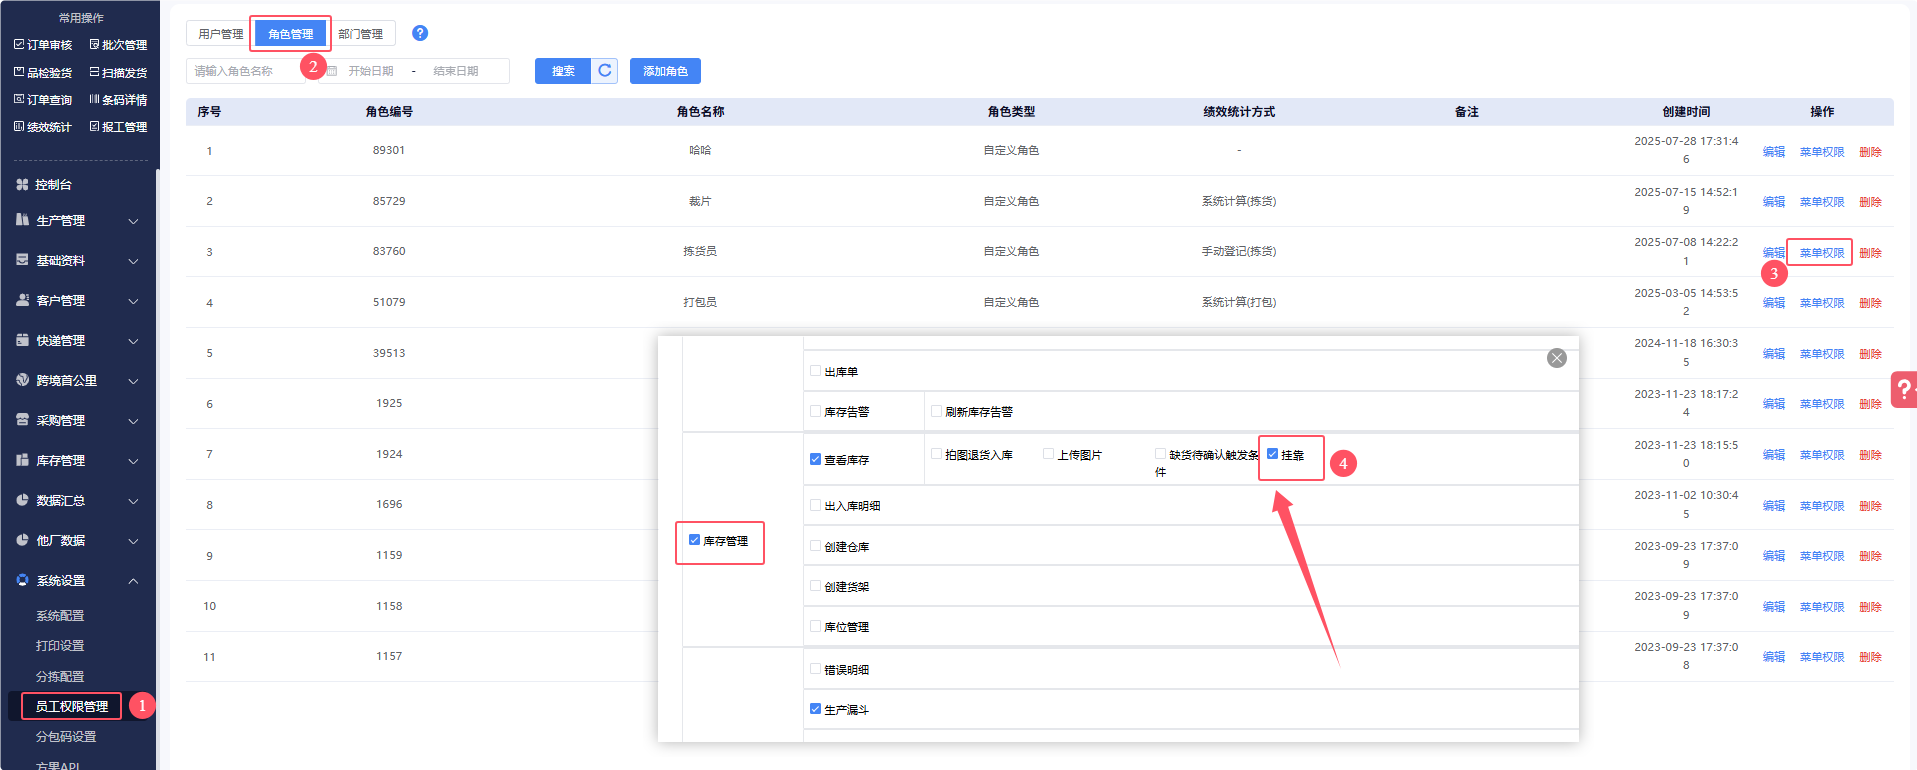Screen dimensions: 1917x770
Task: Click the 扫描发货 shortcut icon
Action: tap(94, 73)
